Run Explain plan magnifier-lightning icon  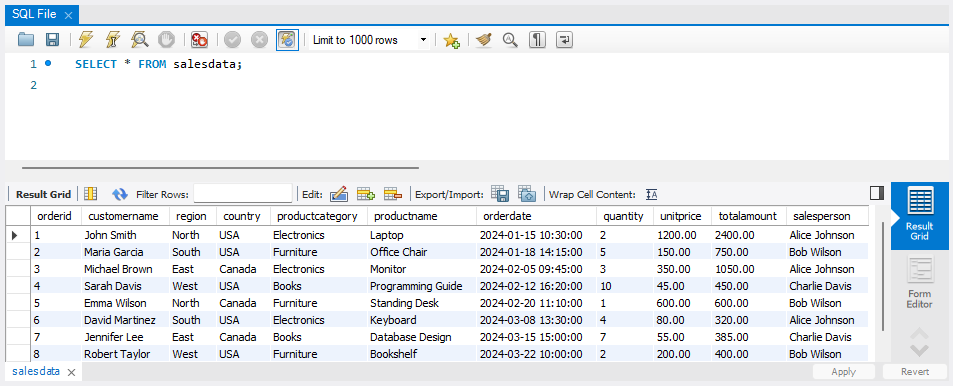tap(140, 40)
